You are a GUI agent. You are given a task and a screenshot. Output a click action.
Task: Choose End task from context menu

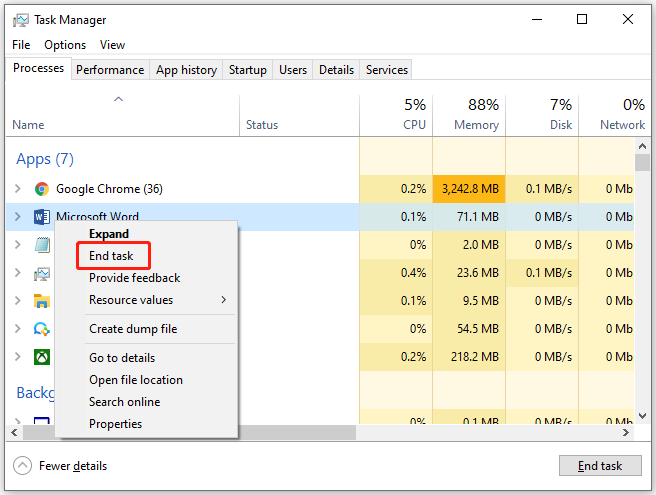pos(111,256)
